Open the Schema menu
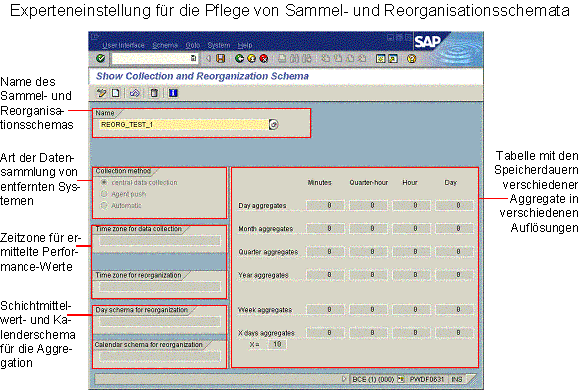Image resolution: width=580 pixels, height=390 pixels. [x=165, y=45]
